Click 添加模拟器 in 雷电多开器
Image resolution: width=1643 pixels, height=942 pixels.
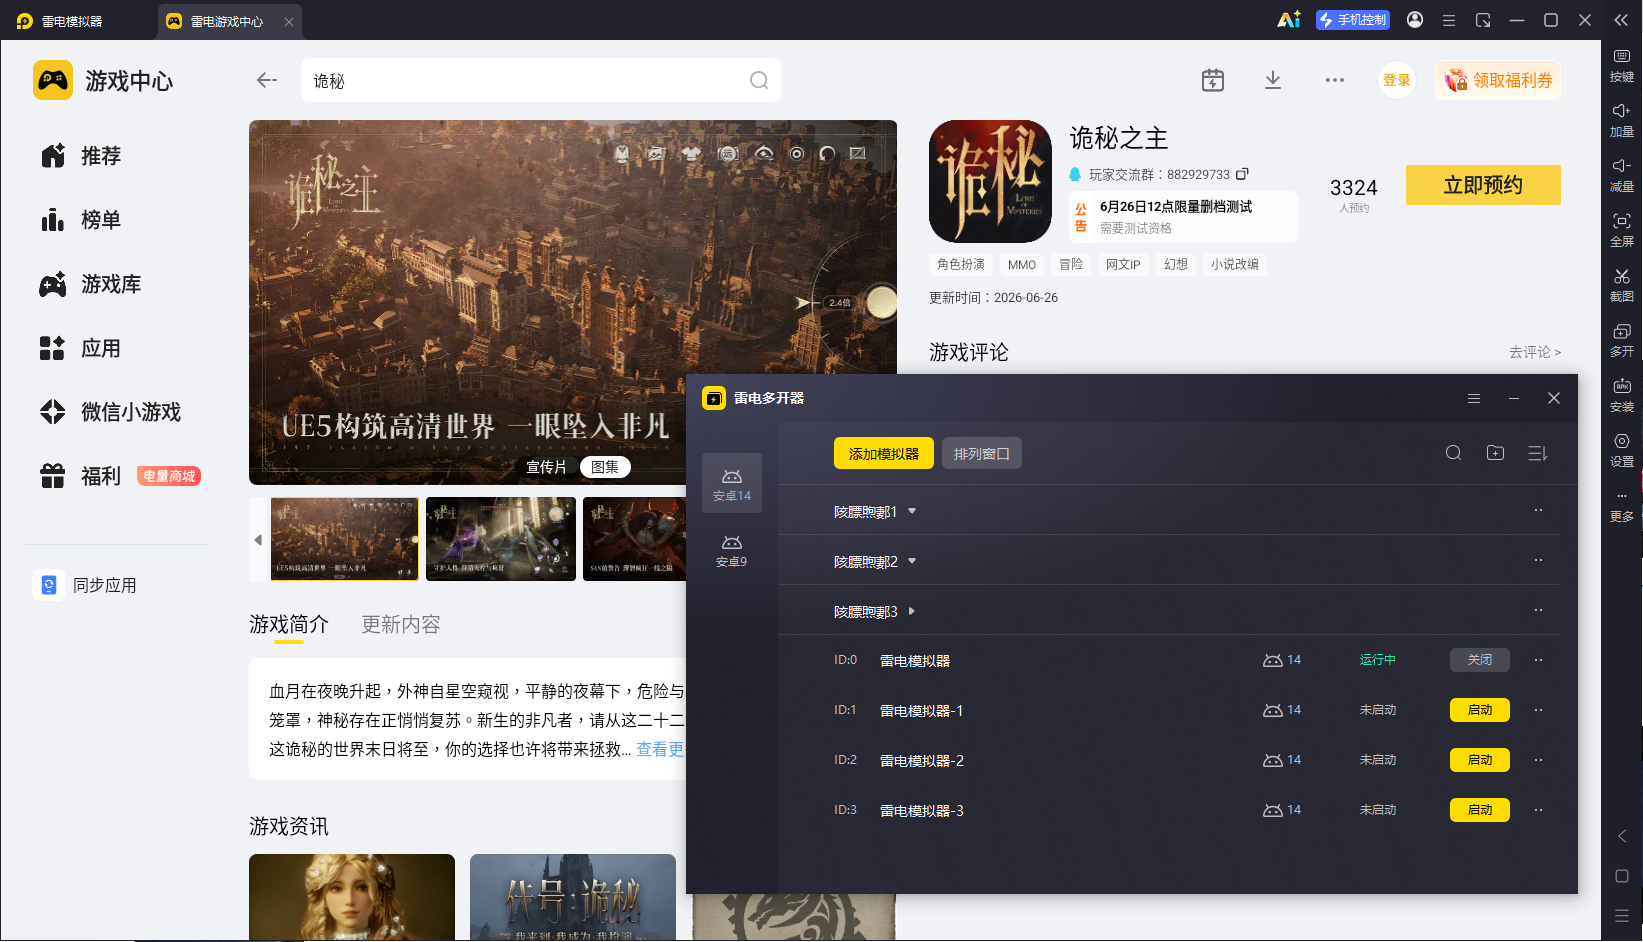(884, 453)
